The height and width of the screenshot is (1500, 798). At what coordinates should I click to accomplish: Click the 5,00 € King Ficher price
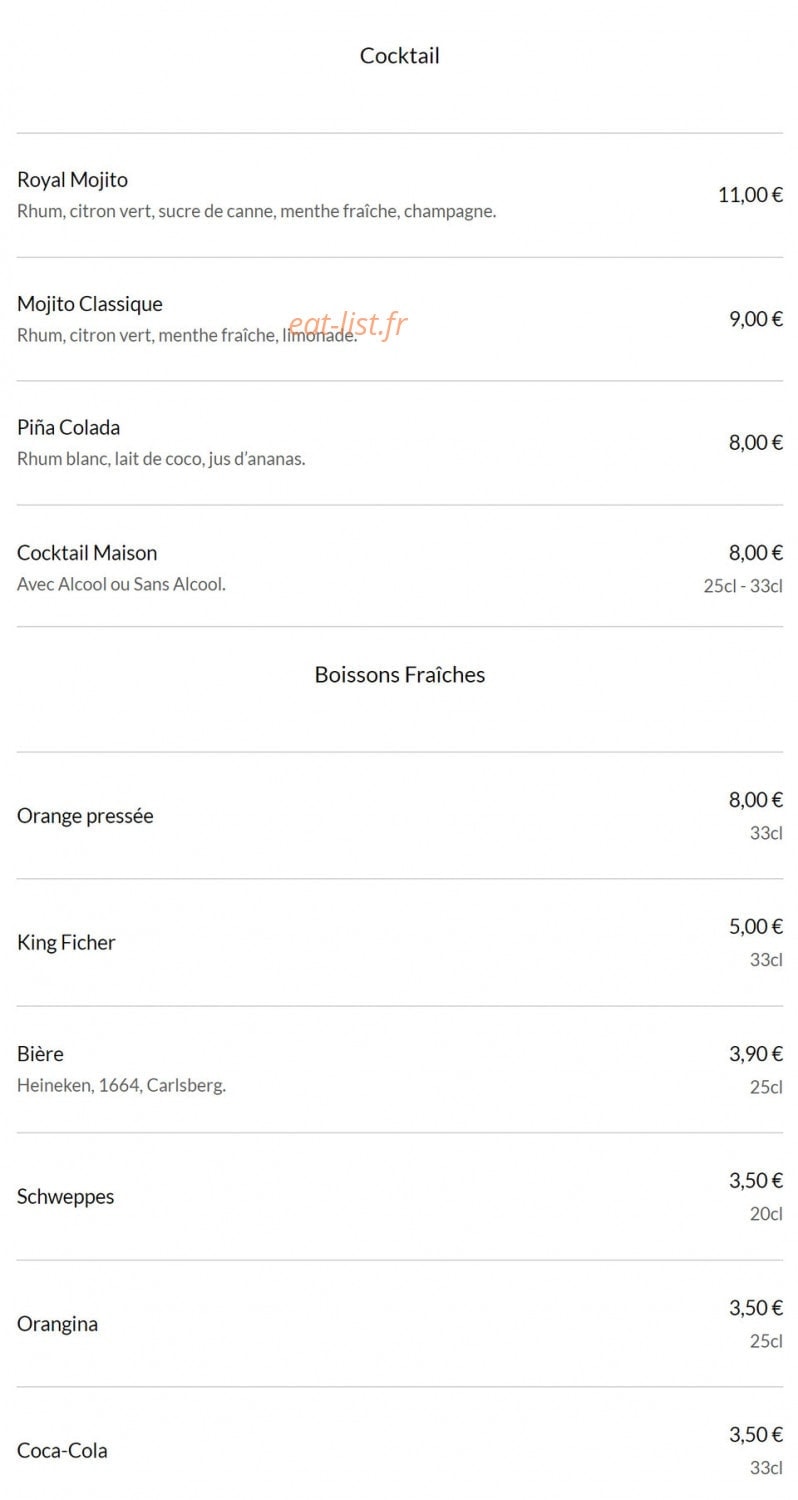(x=756, y=927)
